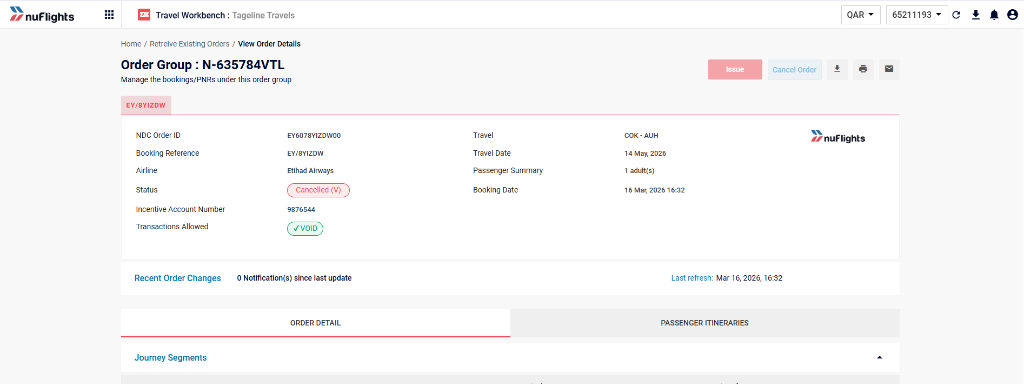Click the red Travel Workbench app icon
Image resolution: width=1024 pixels, height=384 pixels.
coord(144,15)
